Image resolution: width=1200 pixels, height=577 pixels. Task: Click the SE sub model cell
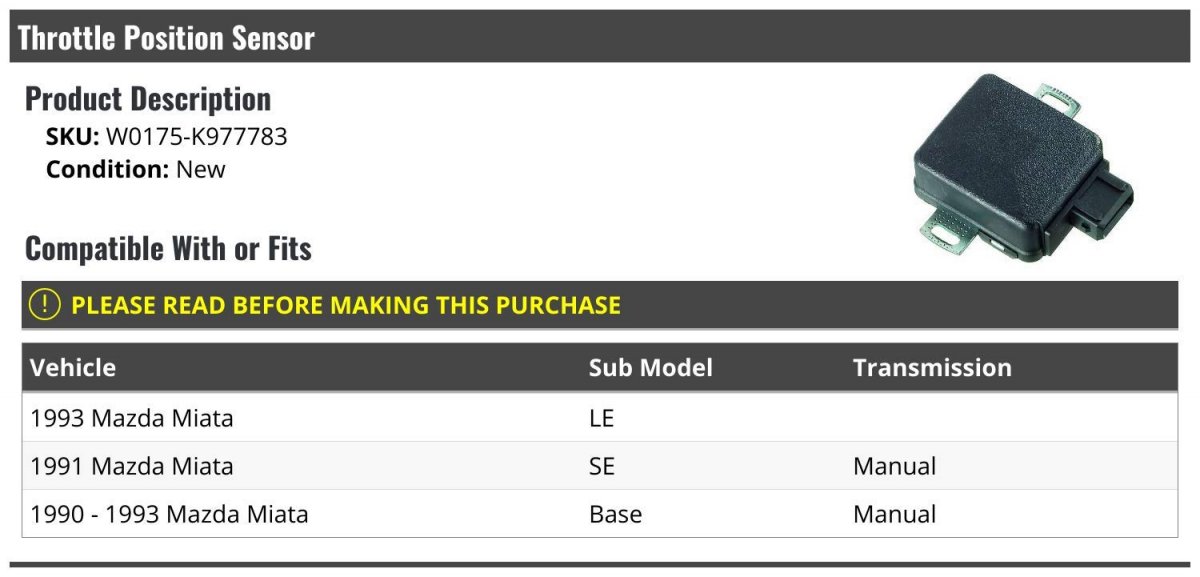[602, 465]
